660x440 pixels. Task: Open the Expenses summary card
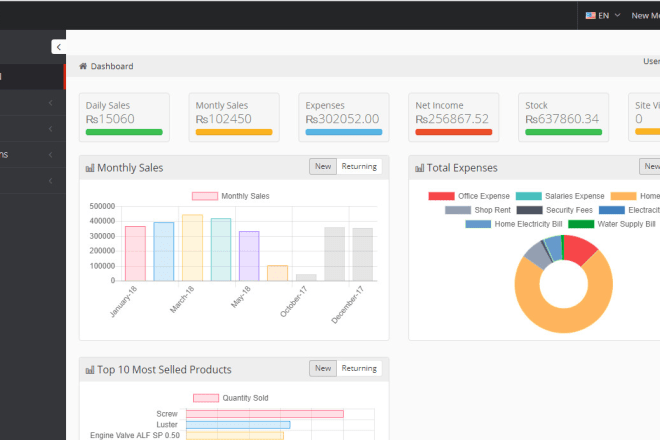(x=344, y=117)
